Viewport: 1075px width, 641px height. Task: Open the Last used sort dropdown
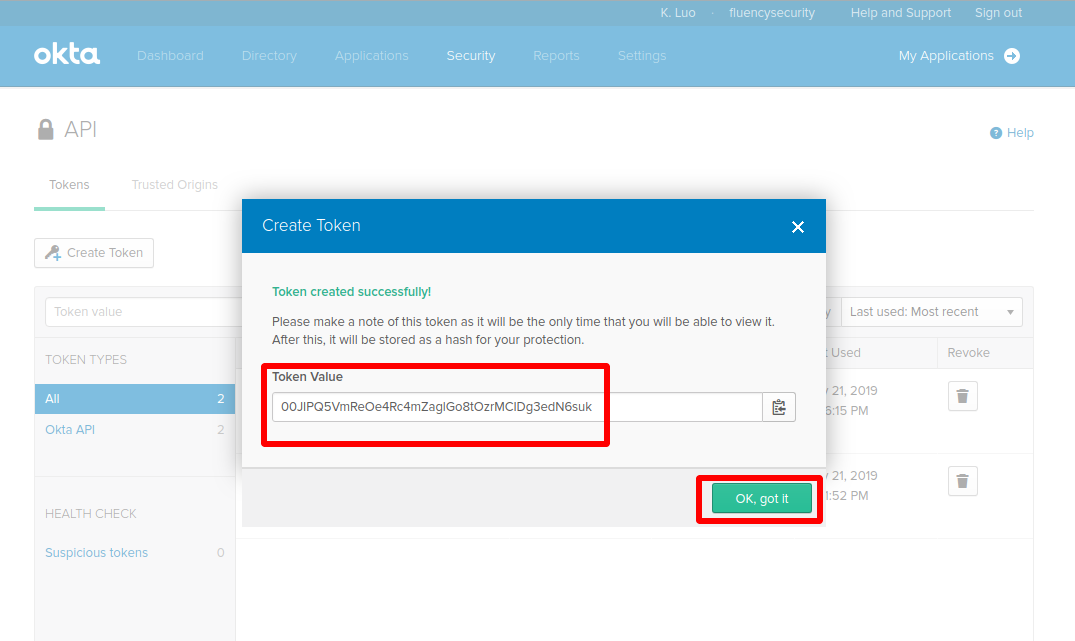click(932, 312)
